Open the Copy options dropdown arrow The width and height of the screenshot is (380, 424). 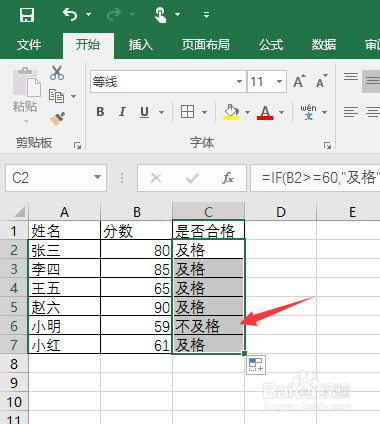(x=73, y=97)
